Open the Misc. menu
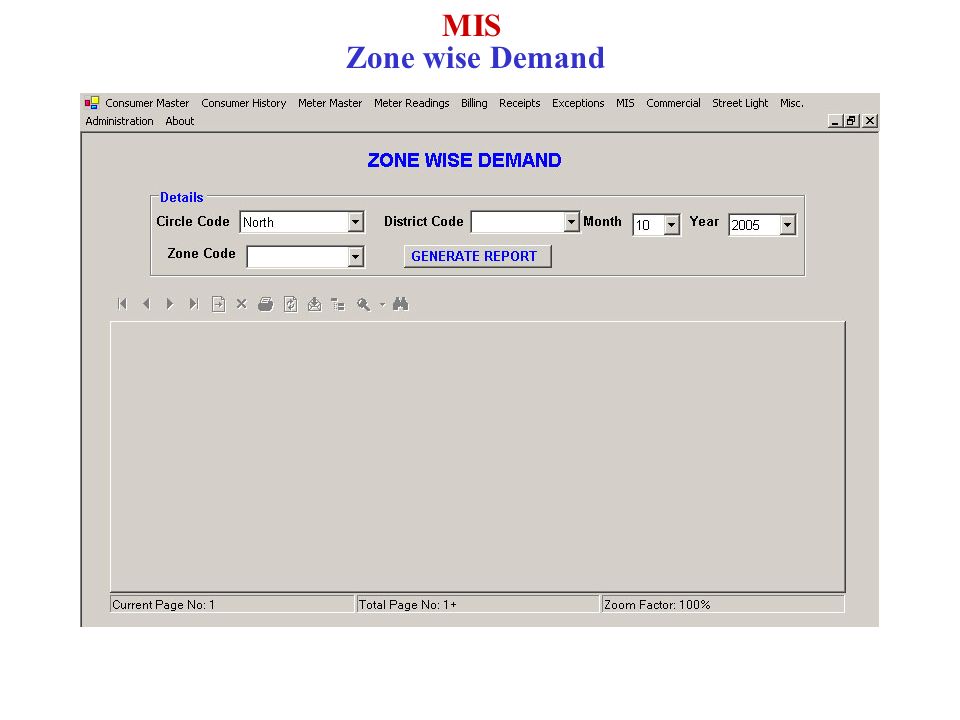The width and height of the screenshot is (960, 720). point(791,103)
